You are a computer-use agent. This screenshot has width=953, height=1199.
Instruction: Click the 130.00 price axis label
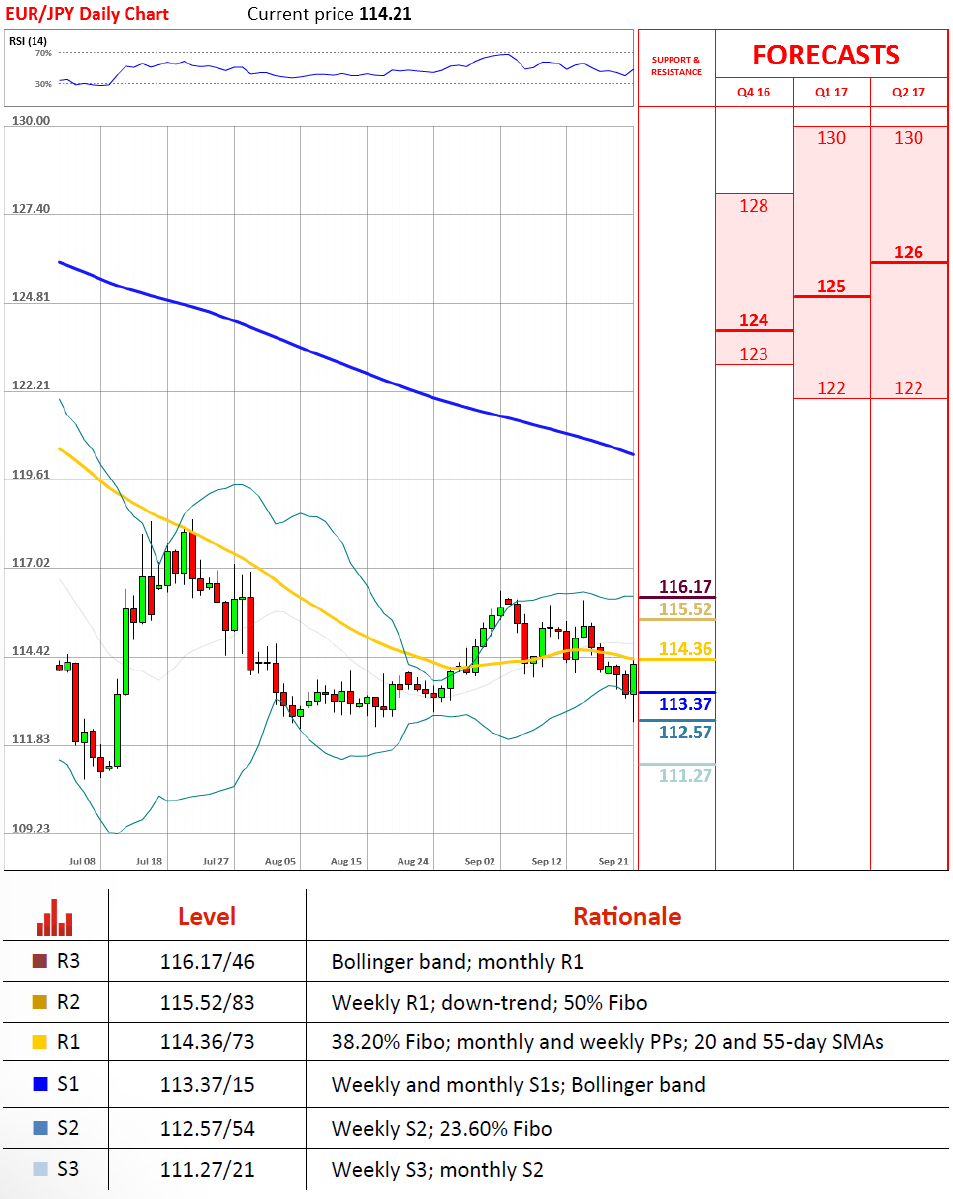point(31,120)
